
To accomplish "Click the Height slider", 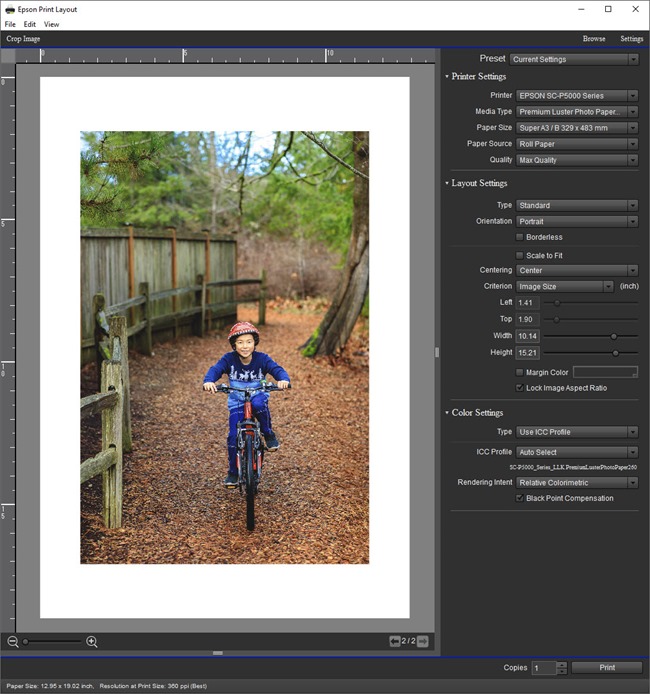I will pos(591,353).
